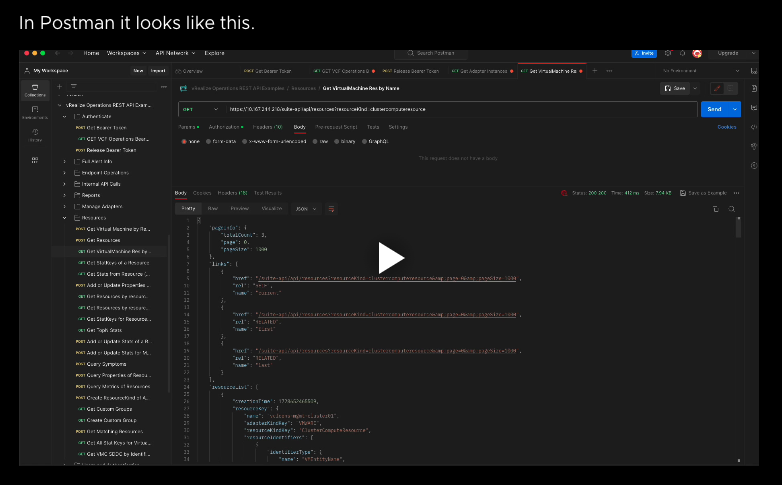Switch to the Headers request tab
Image resolution: width=782 pixels, height=485 pixels.
(266, 127)
